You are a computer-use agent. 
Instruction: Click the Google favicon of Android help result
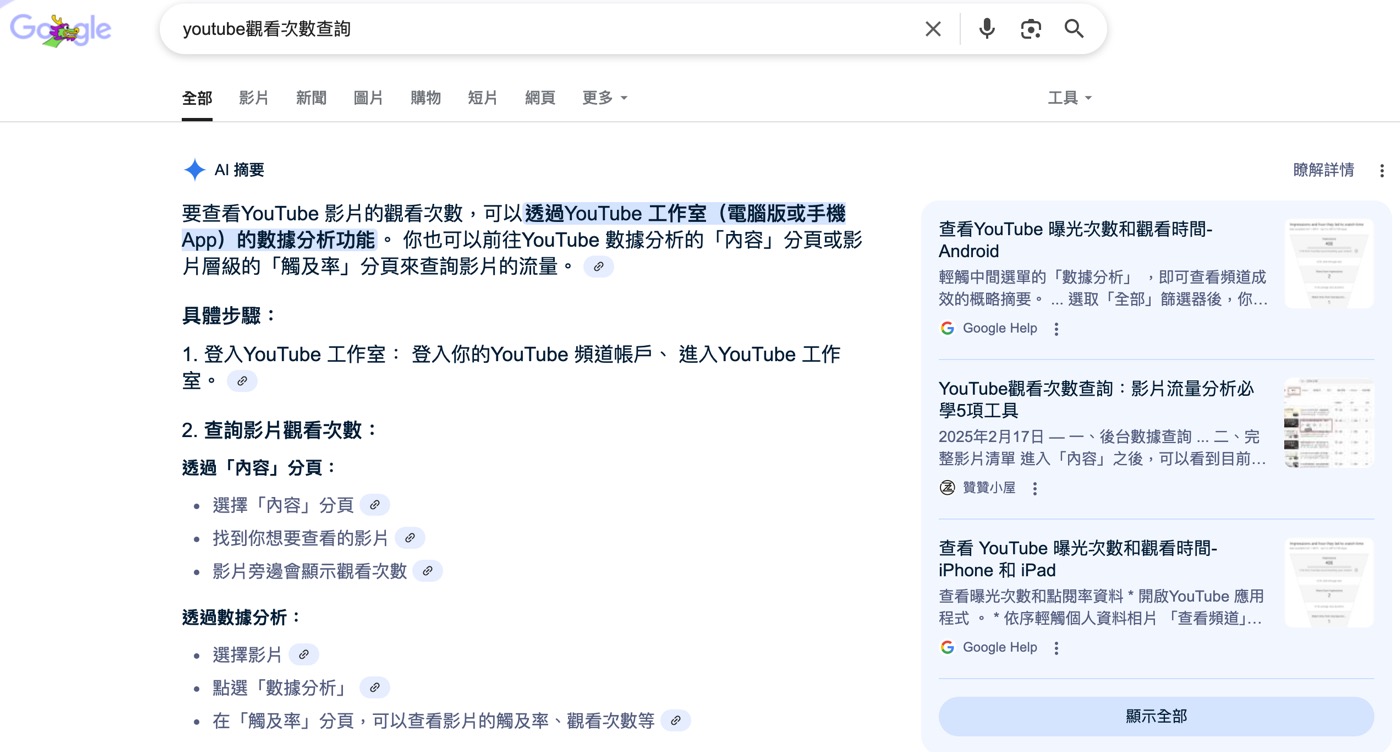tap(947, 328)
